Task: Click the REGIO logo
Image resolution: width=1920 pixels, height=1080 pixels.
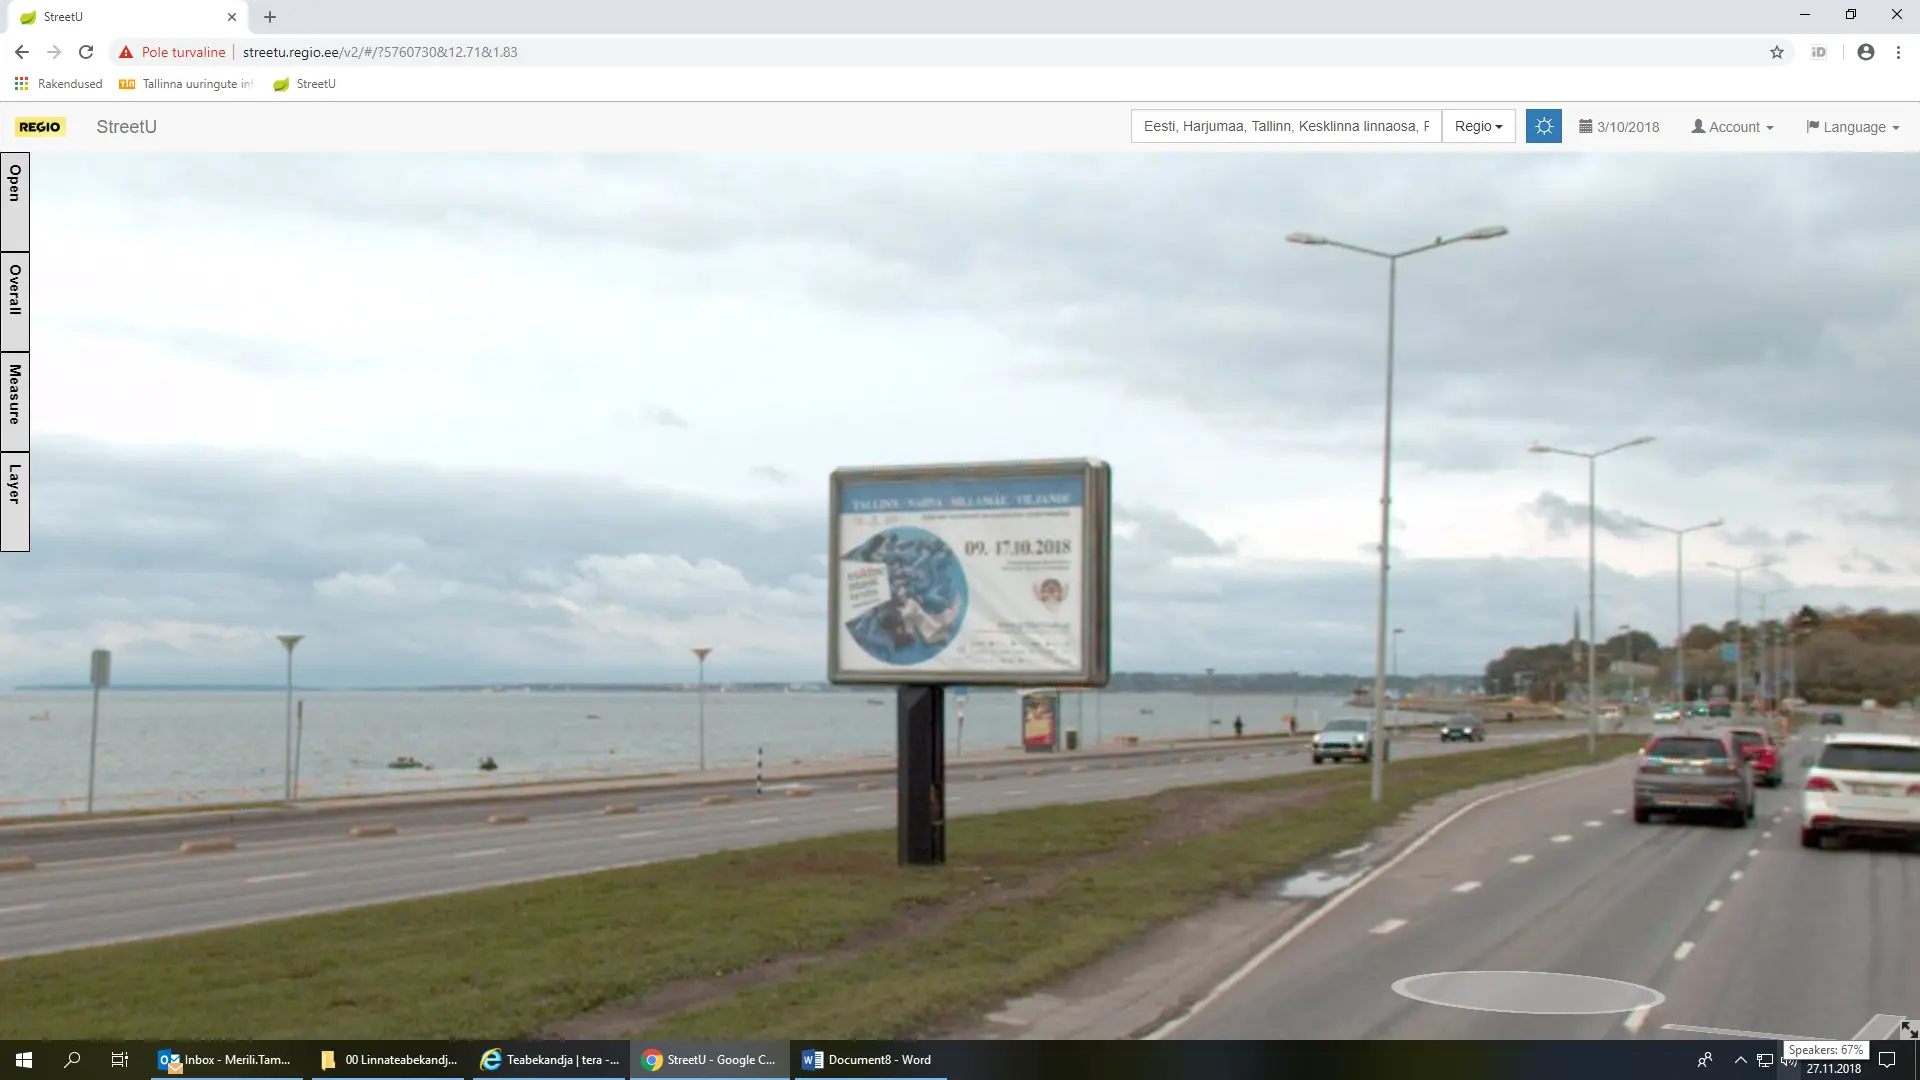Action: click(40, 127)
